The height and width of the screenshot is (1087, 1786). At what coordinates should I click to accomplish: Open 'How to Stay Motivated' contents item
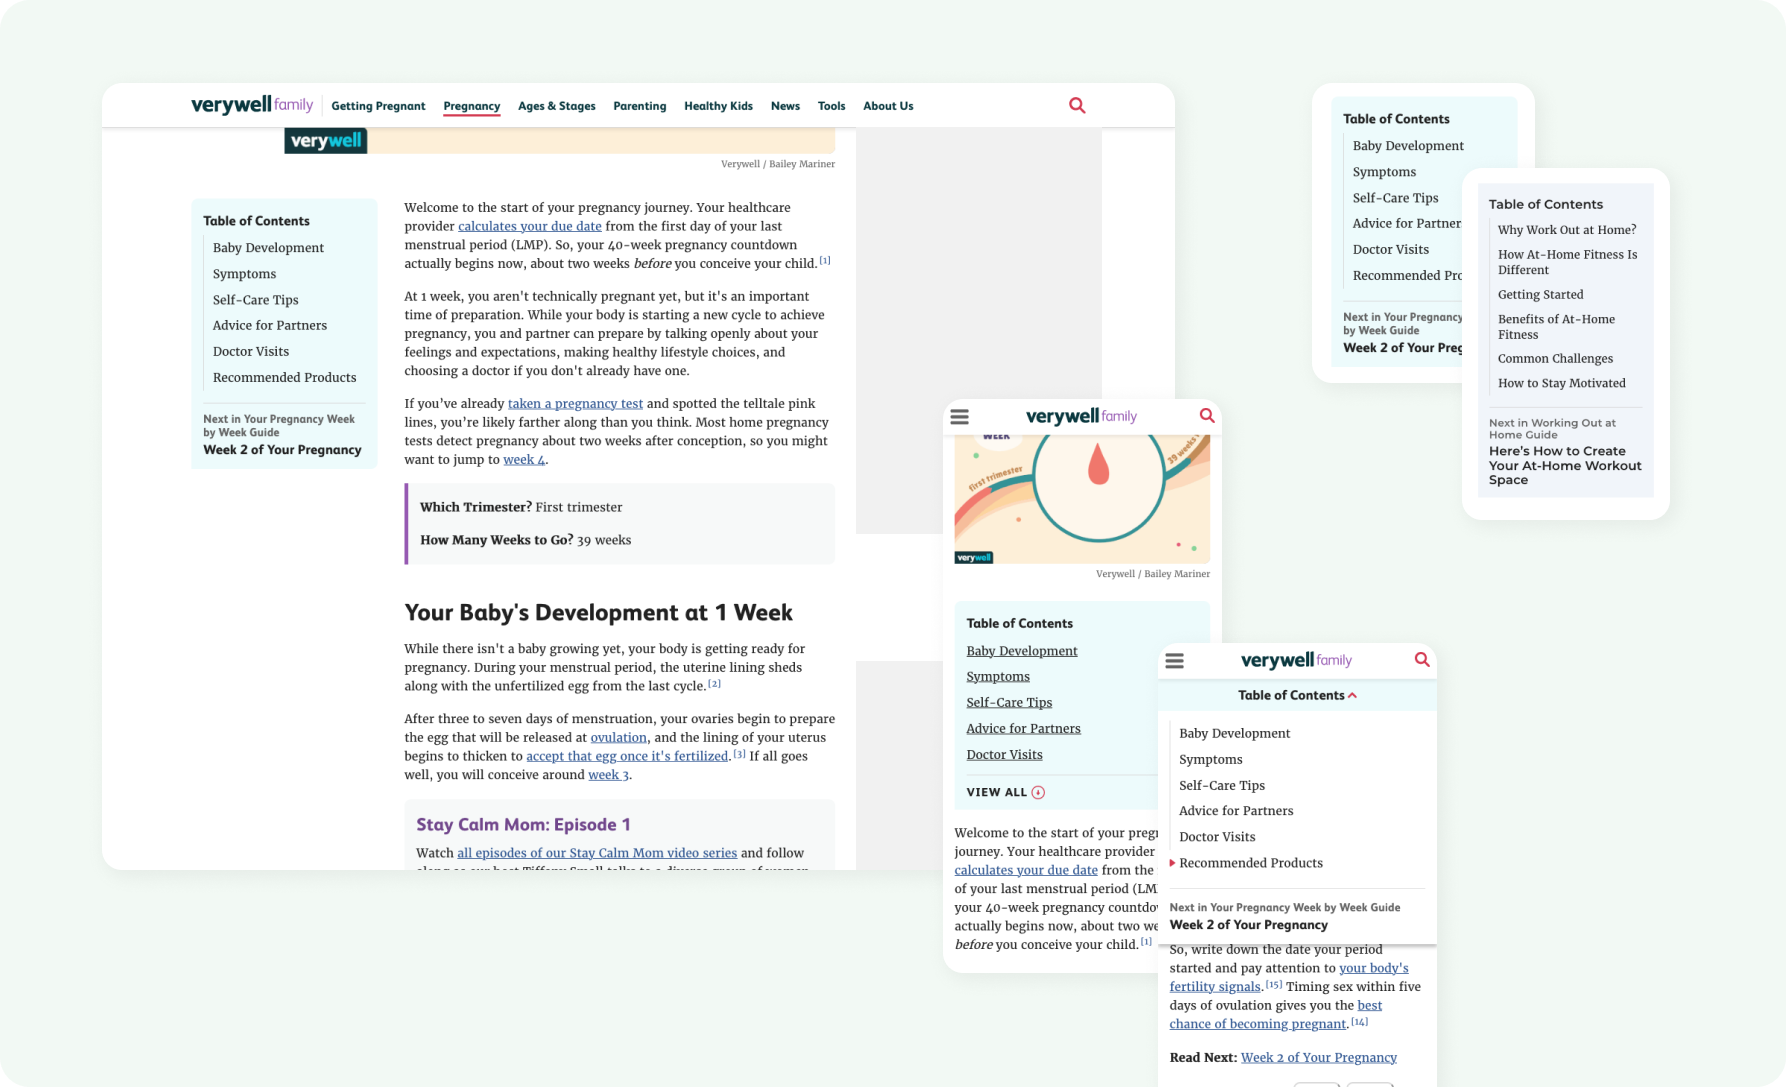click(x=1561, y=384)
